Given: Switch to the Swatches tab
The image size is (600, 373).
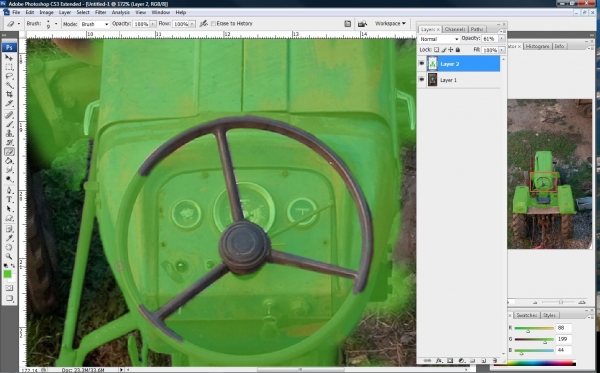Looking at the screenshot, I should tap(527, 315).
